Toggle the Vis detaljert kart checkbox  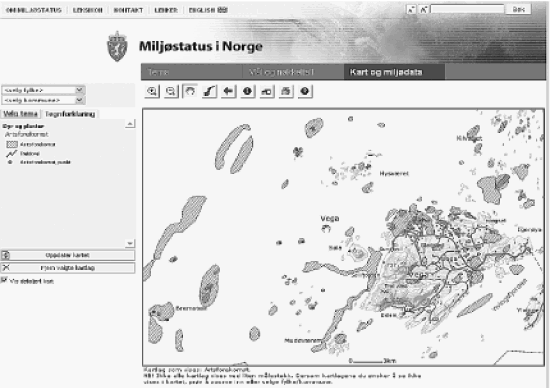tap(4, 280)
